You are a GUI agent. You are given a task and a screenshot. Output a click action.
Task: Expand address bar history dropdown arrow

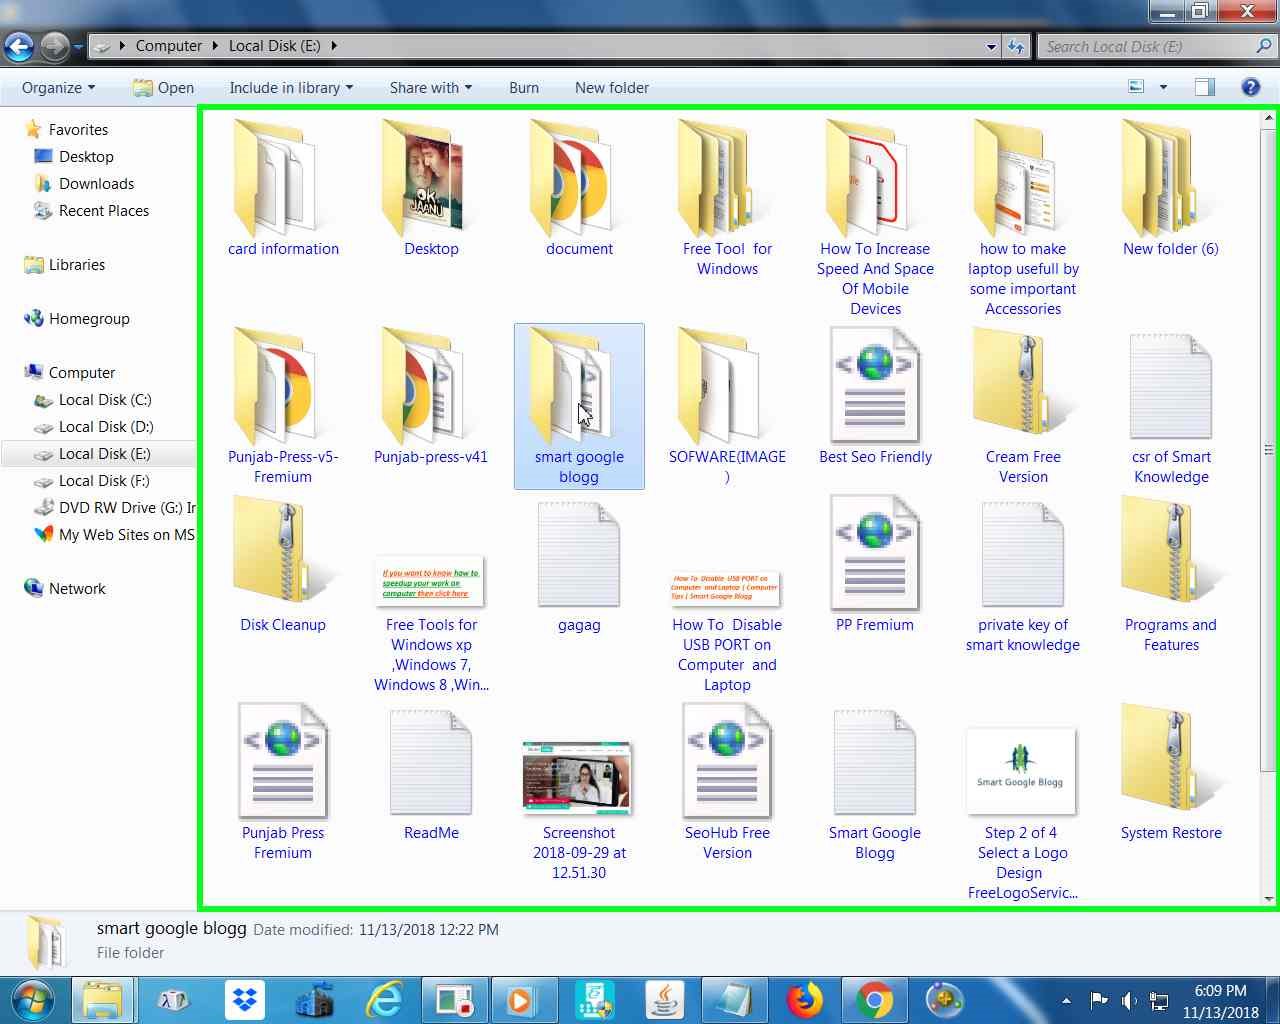pos(991,46)
